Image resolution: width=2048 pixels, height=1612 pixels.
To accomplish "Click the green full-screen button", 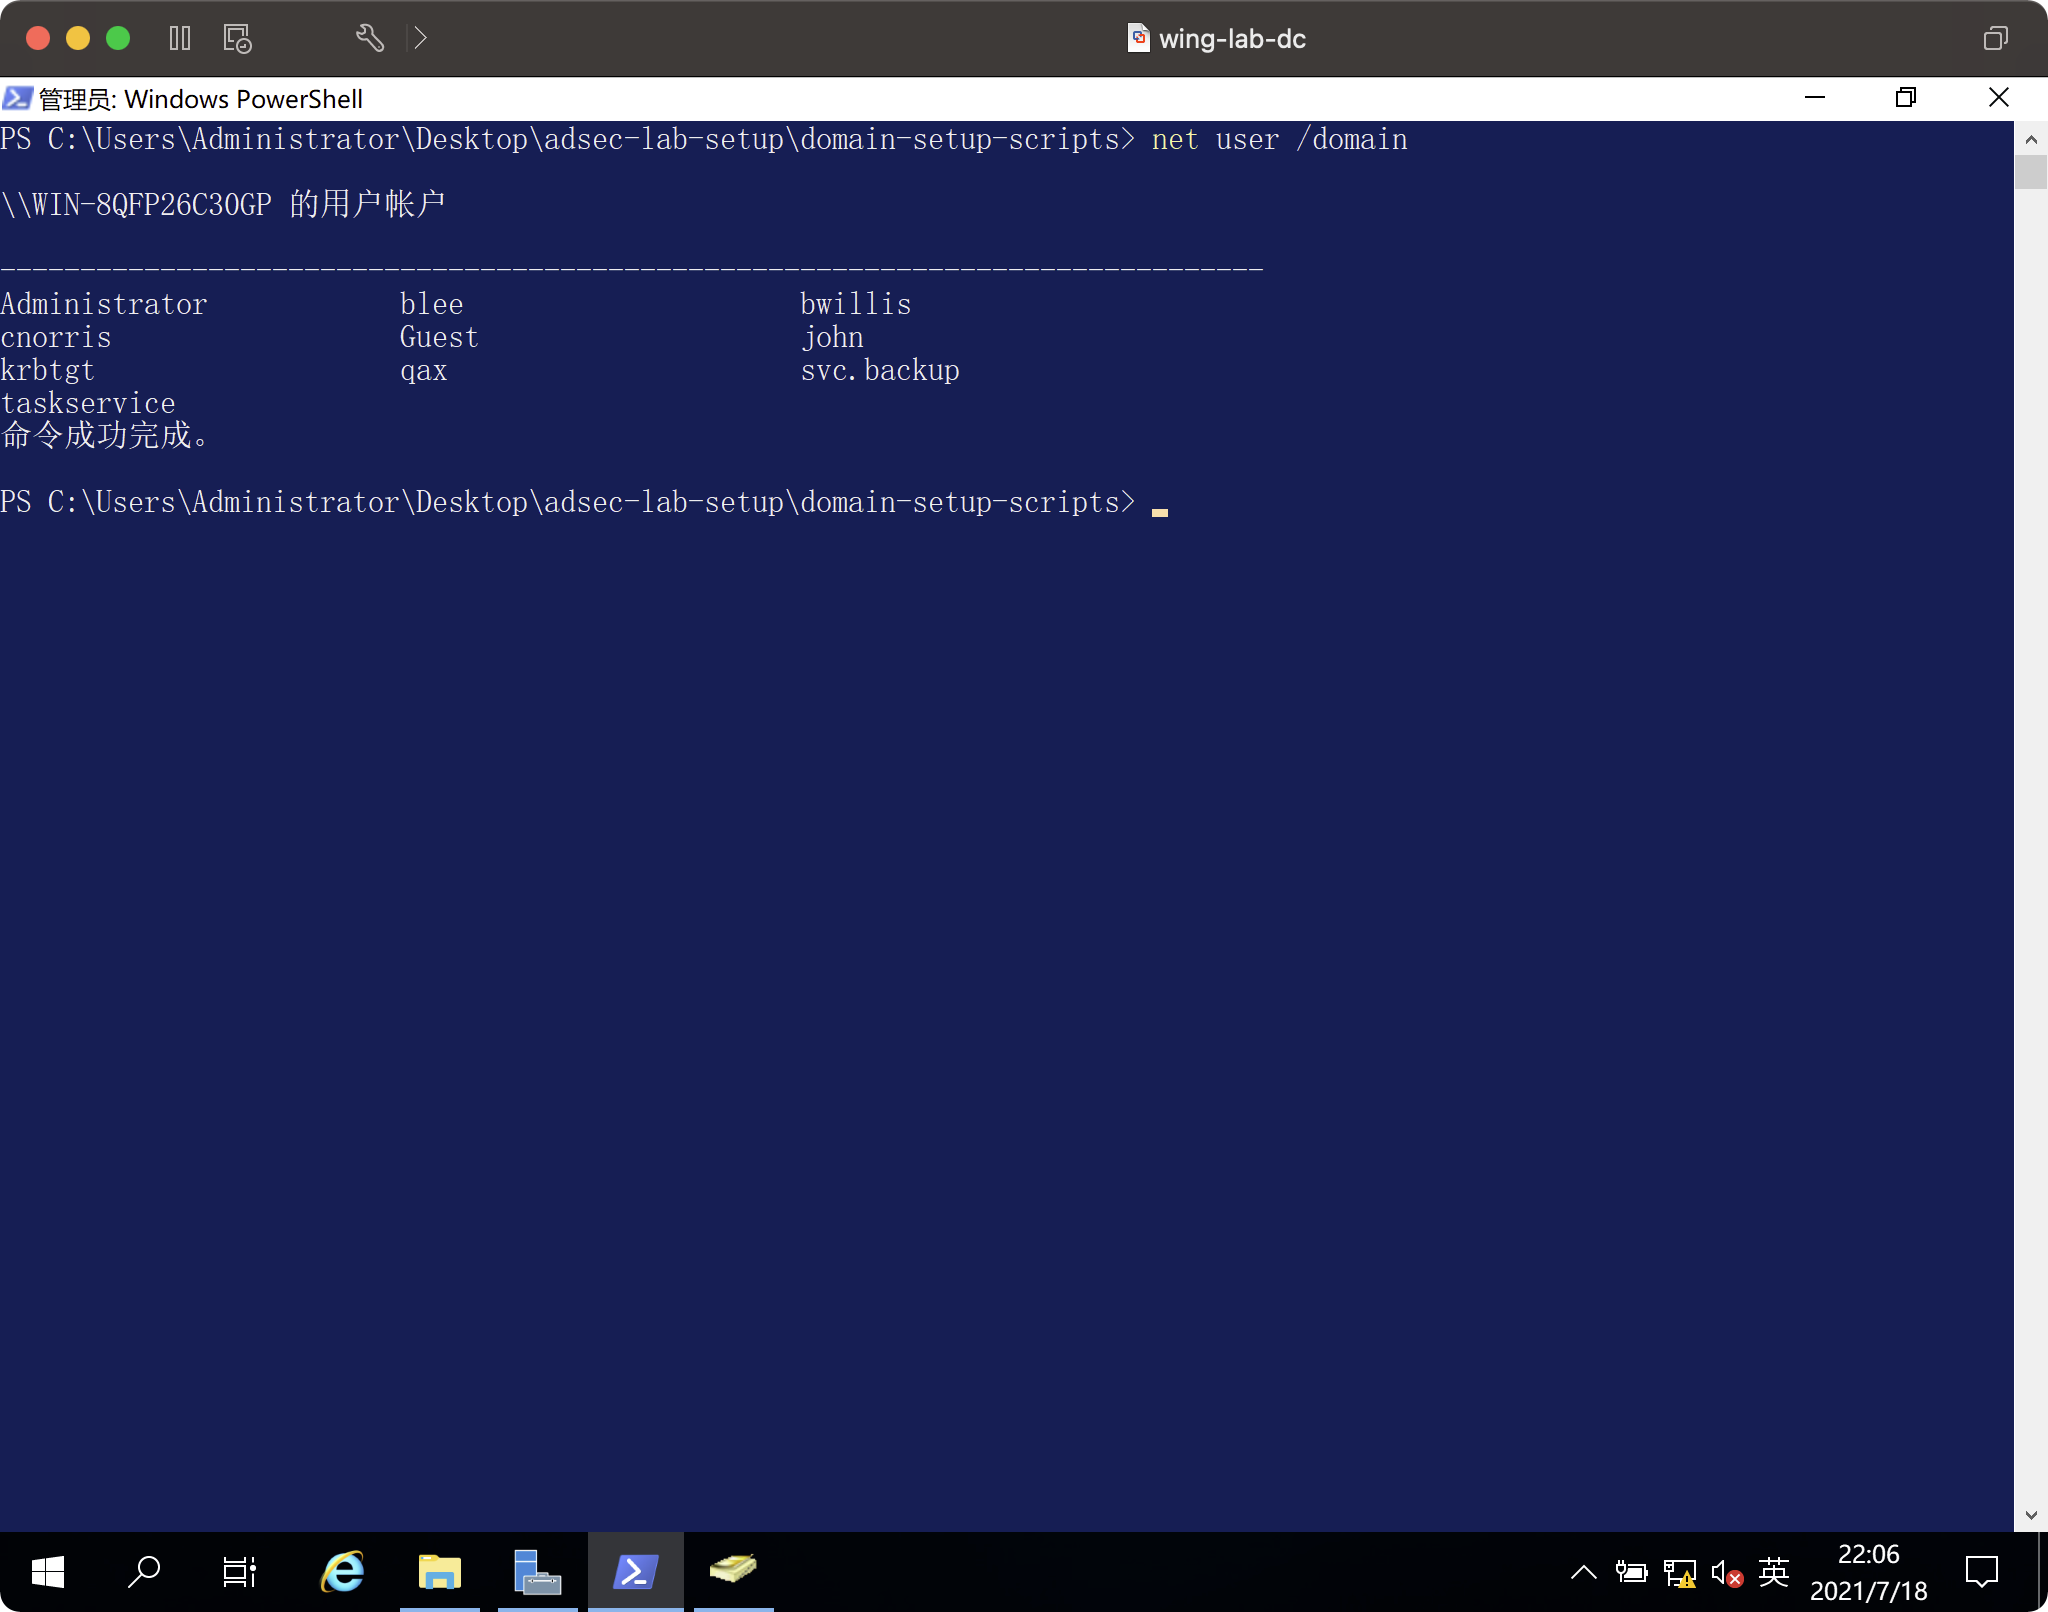I will [x=118, y=38].
